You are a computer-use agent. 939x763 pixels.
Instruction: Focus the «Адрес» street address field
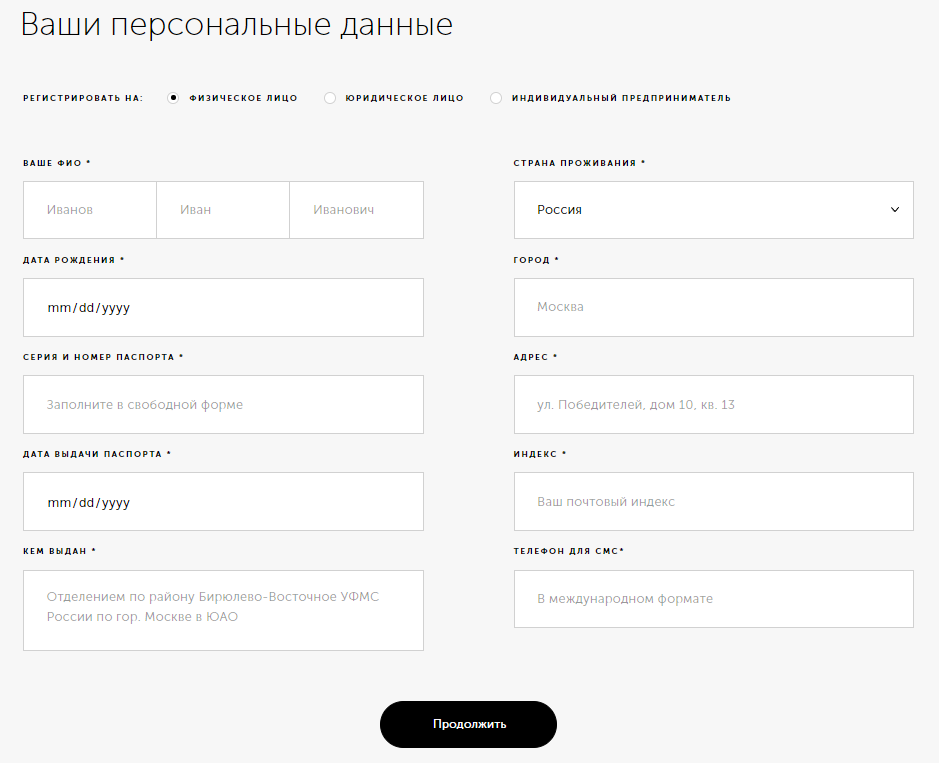click(x=713, y=404)
